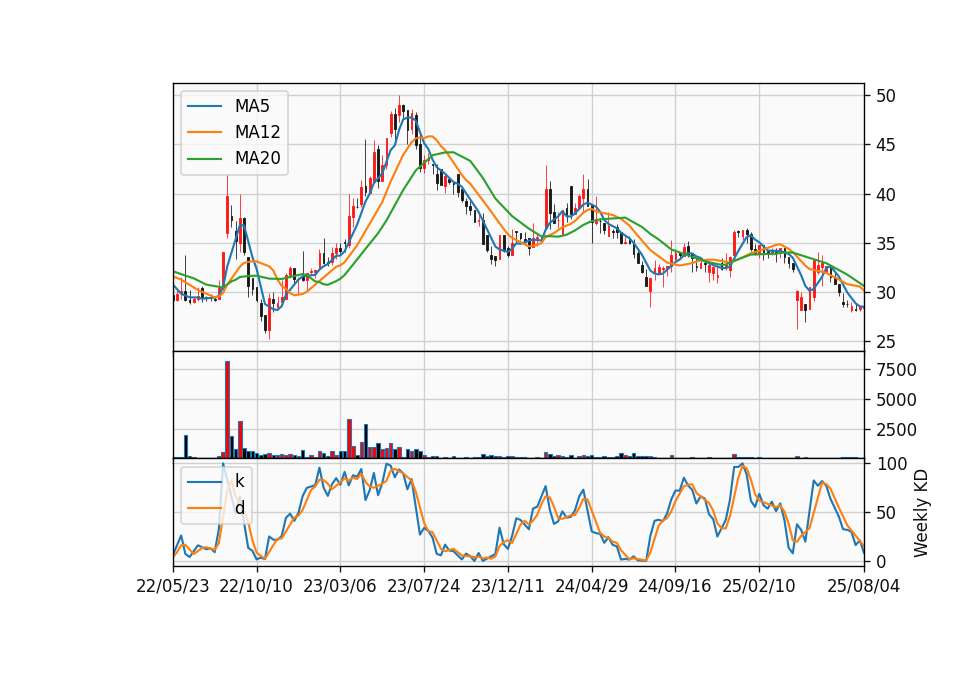Click the 25/02/10 date label
The width and height of the screenshot is (960, 690).
pyautogui.click(x=759, y=586)
